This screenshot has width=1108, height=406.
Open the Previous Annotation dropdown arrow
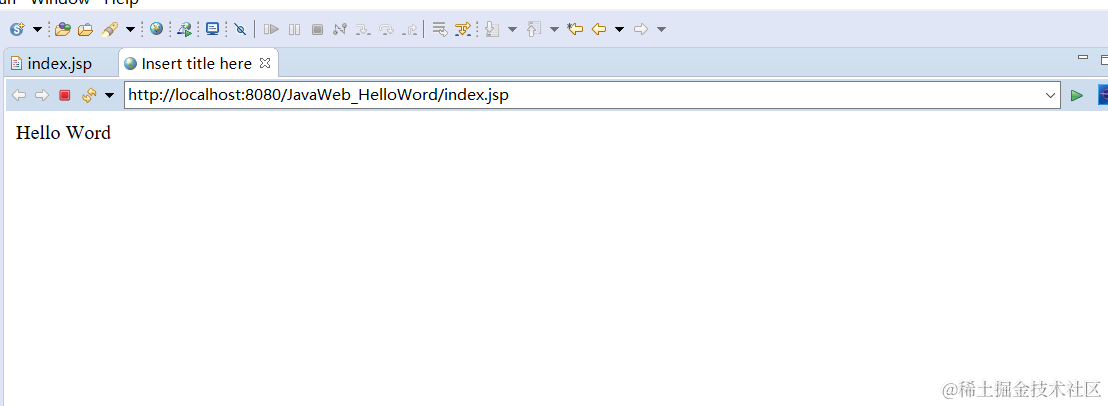pos(554,30)
